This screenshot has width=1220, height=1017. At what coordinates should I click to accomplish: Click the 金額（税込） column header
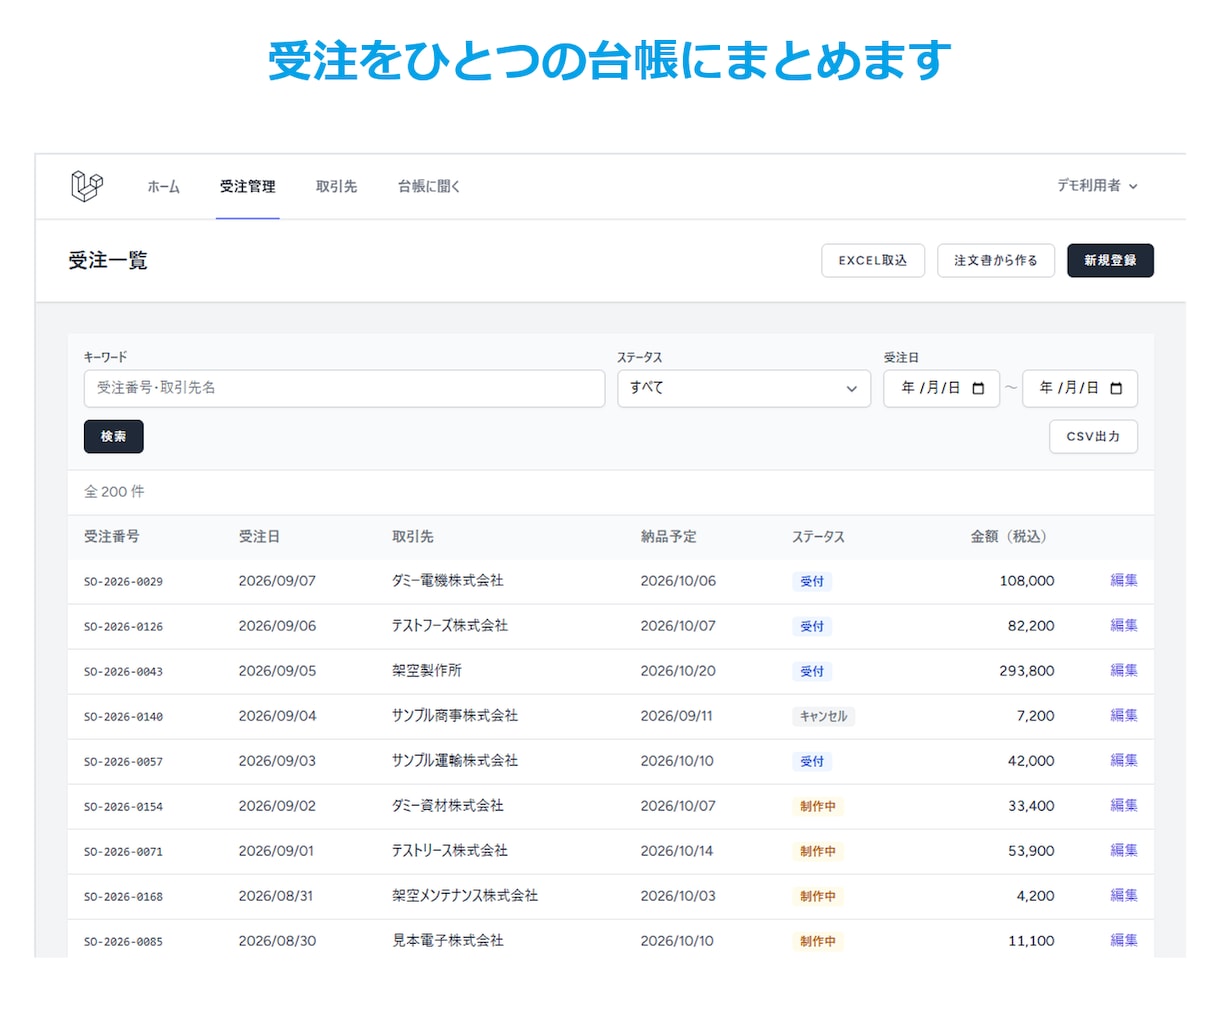tap(1012, 536)
